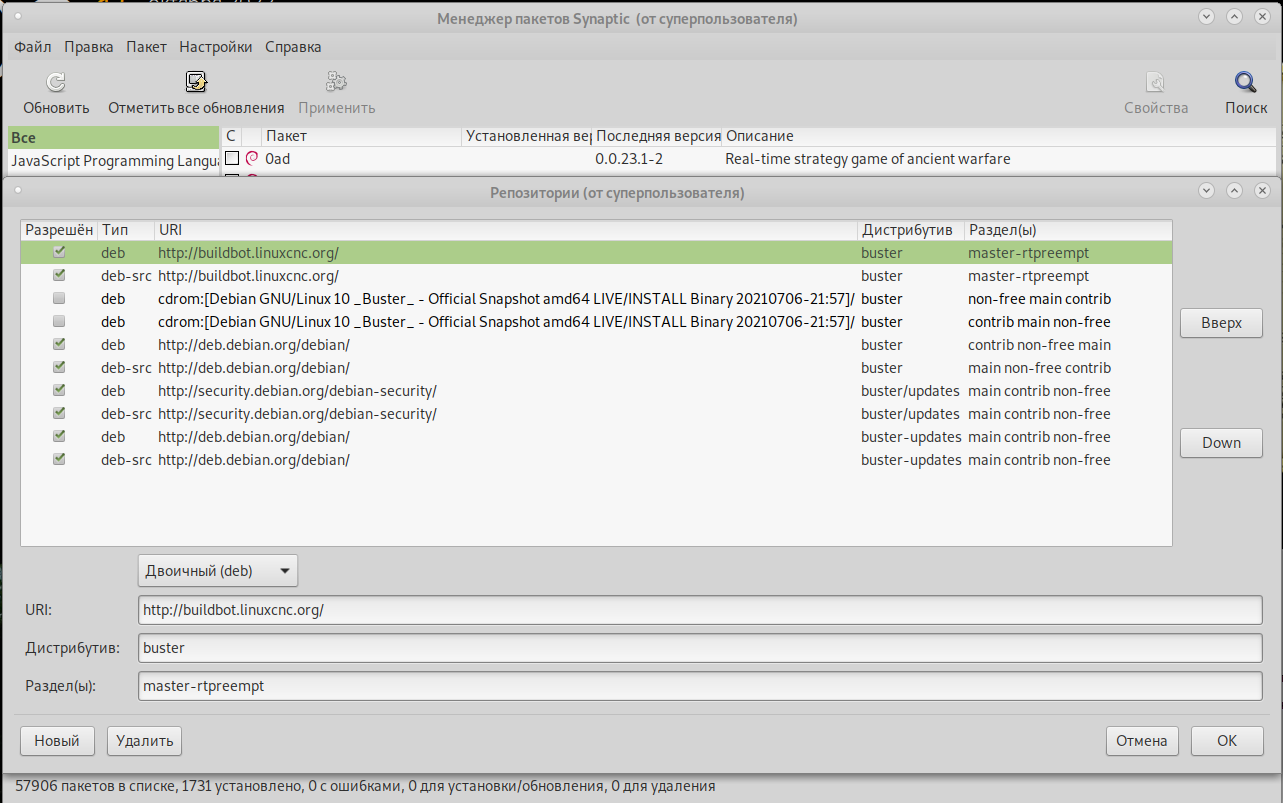Click the Описание column header in Synaptic
Viewport: 1283px width, 803px height.
pyautogui.click(x=999, y=136)
